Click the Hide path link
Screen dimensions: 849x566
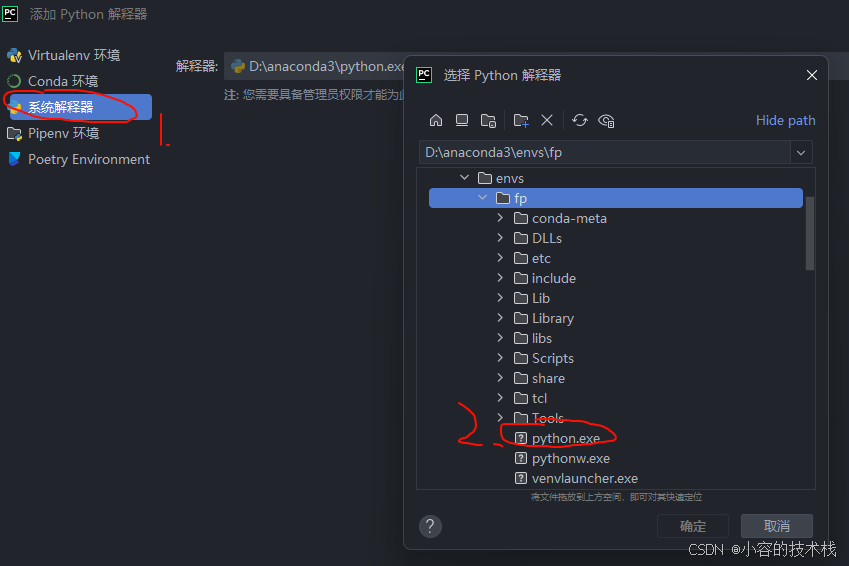(785, 120)
